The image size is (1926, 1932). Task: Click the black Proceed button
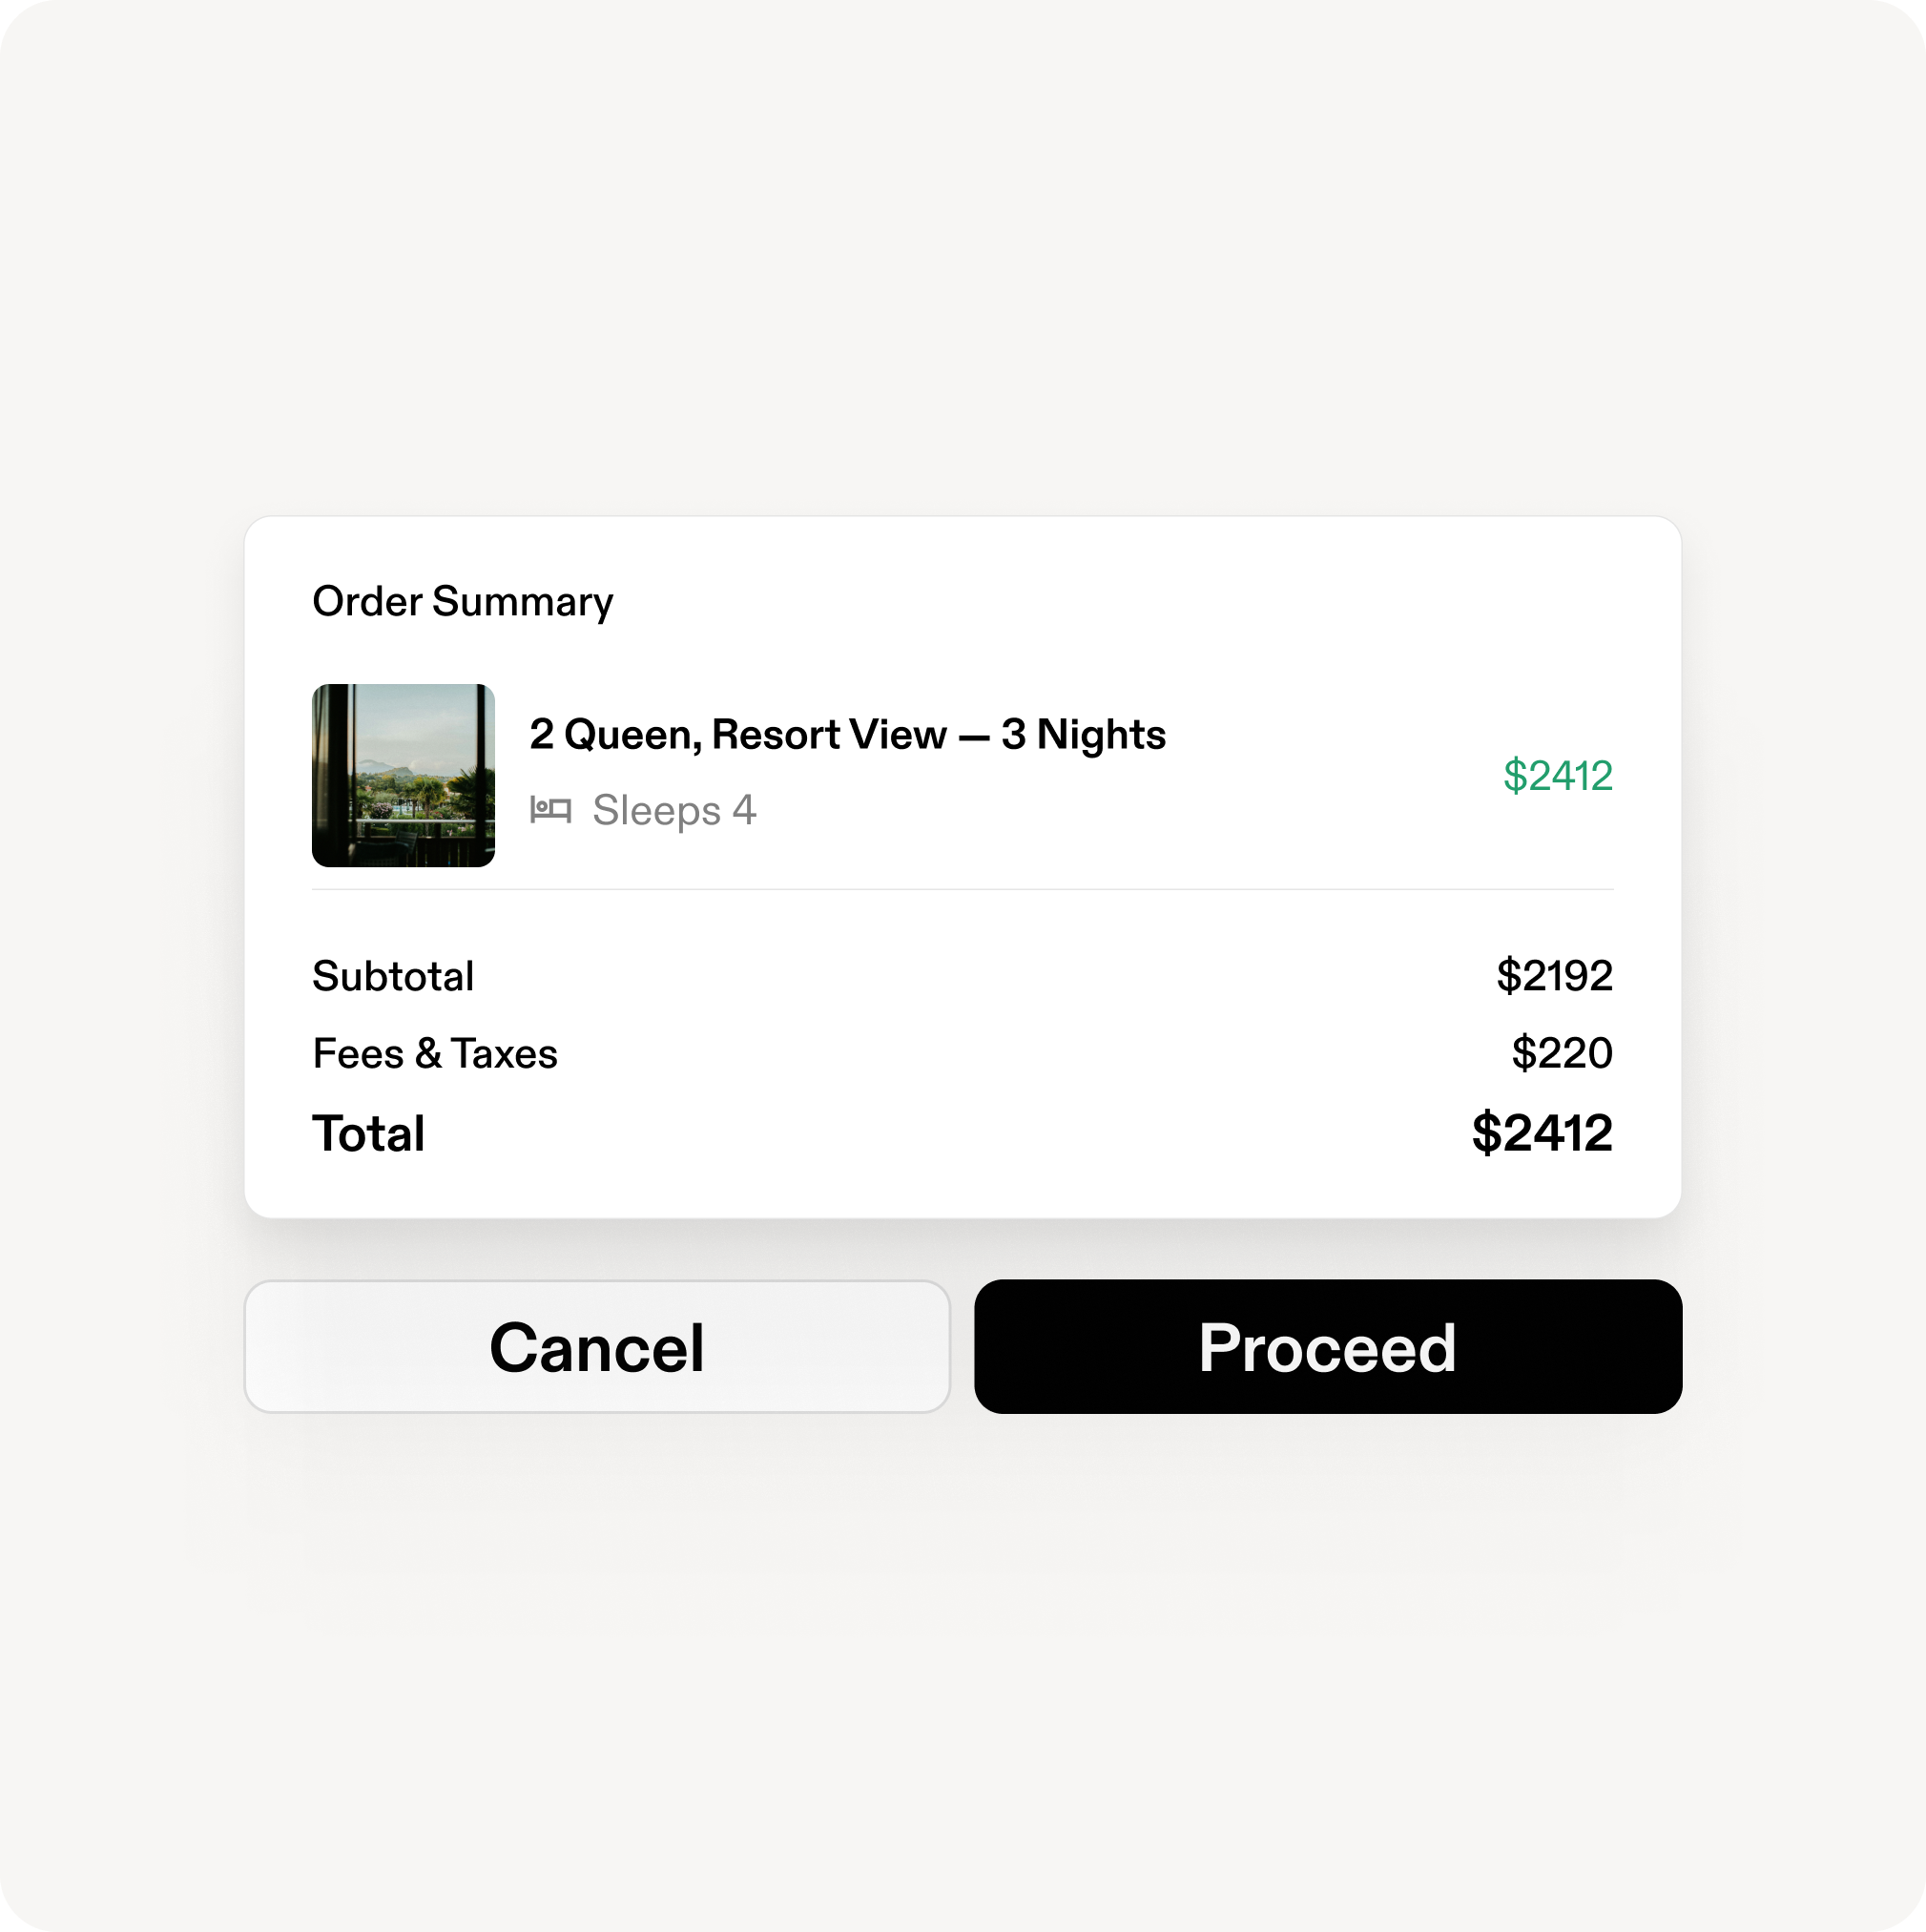pyautogui.click(x=1328, y=1346)
